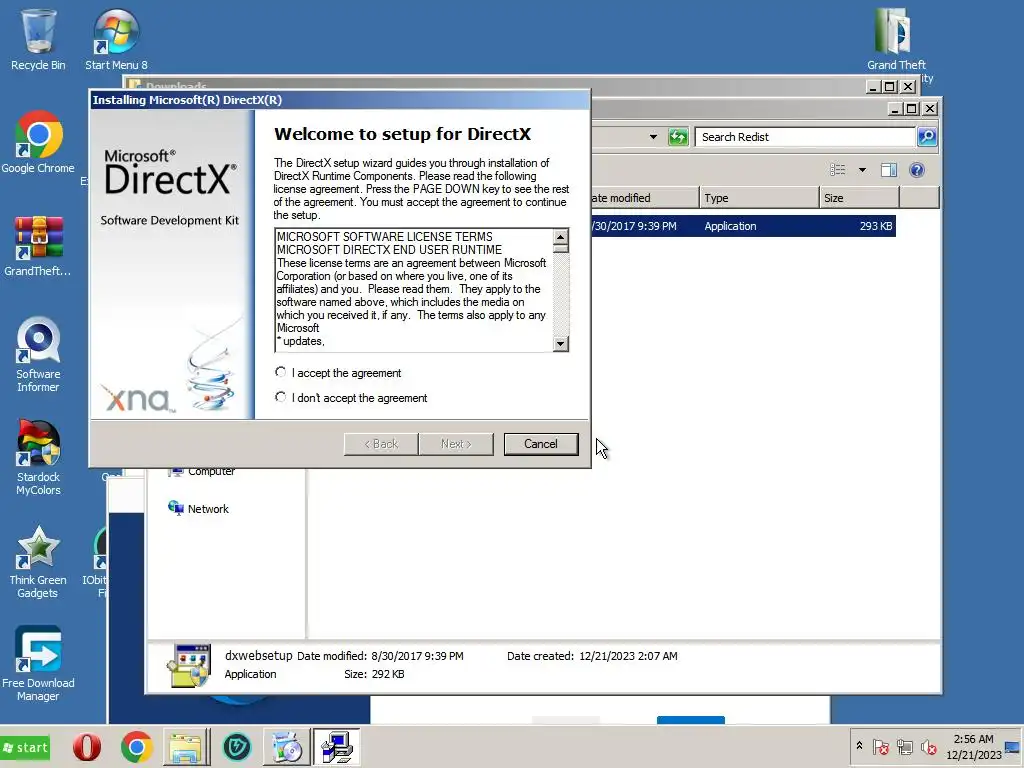
Task: Open Software Informer desktop shortcut
Action: 38,355
